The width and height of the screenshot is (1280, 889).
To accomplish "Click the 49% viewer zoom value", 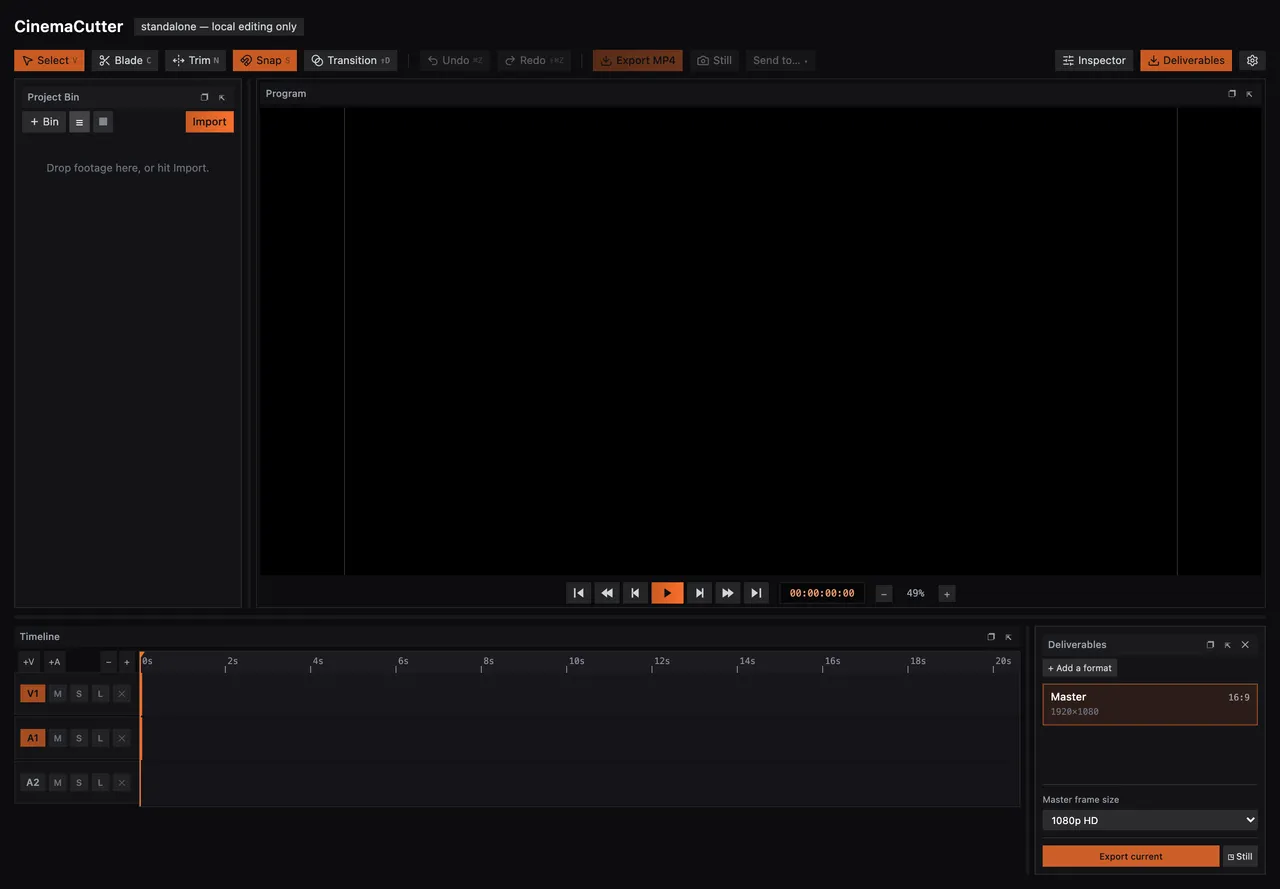I will coord(916,593).
